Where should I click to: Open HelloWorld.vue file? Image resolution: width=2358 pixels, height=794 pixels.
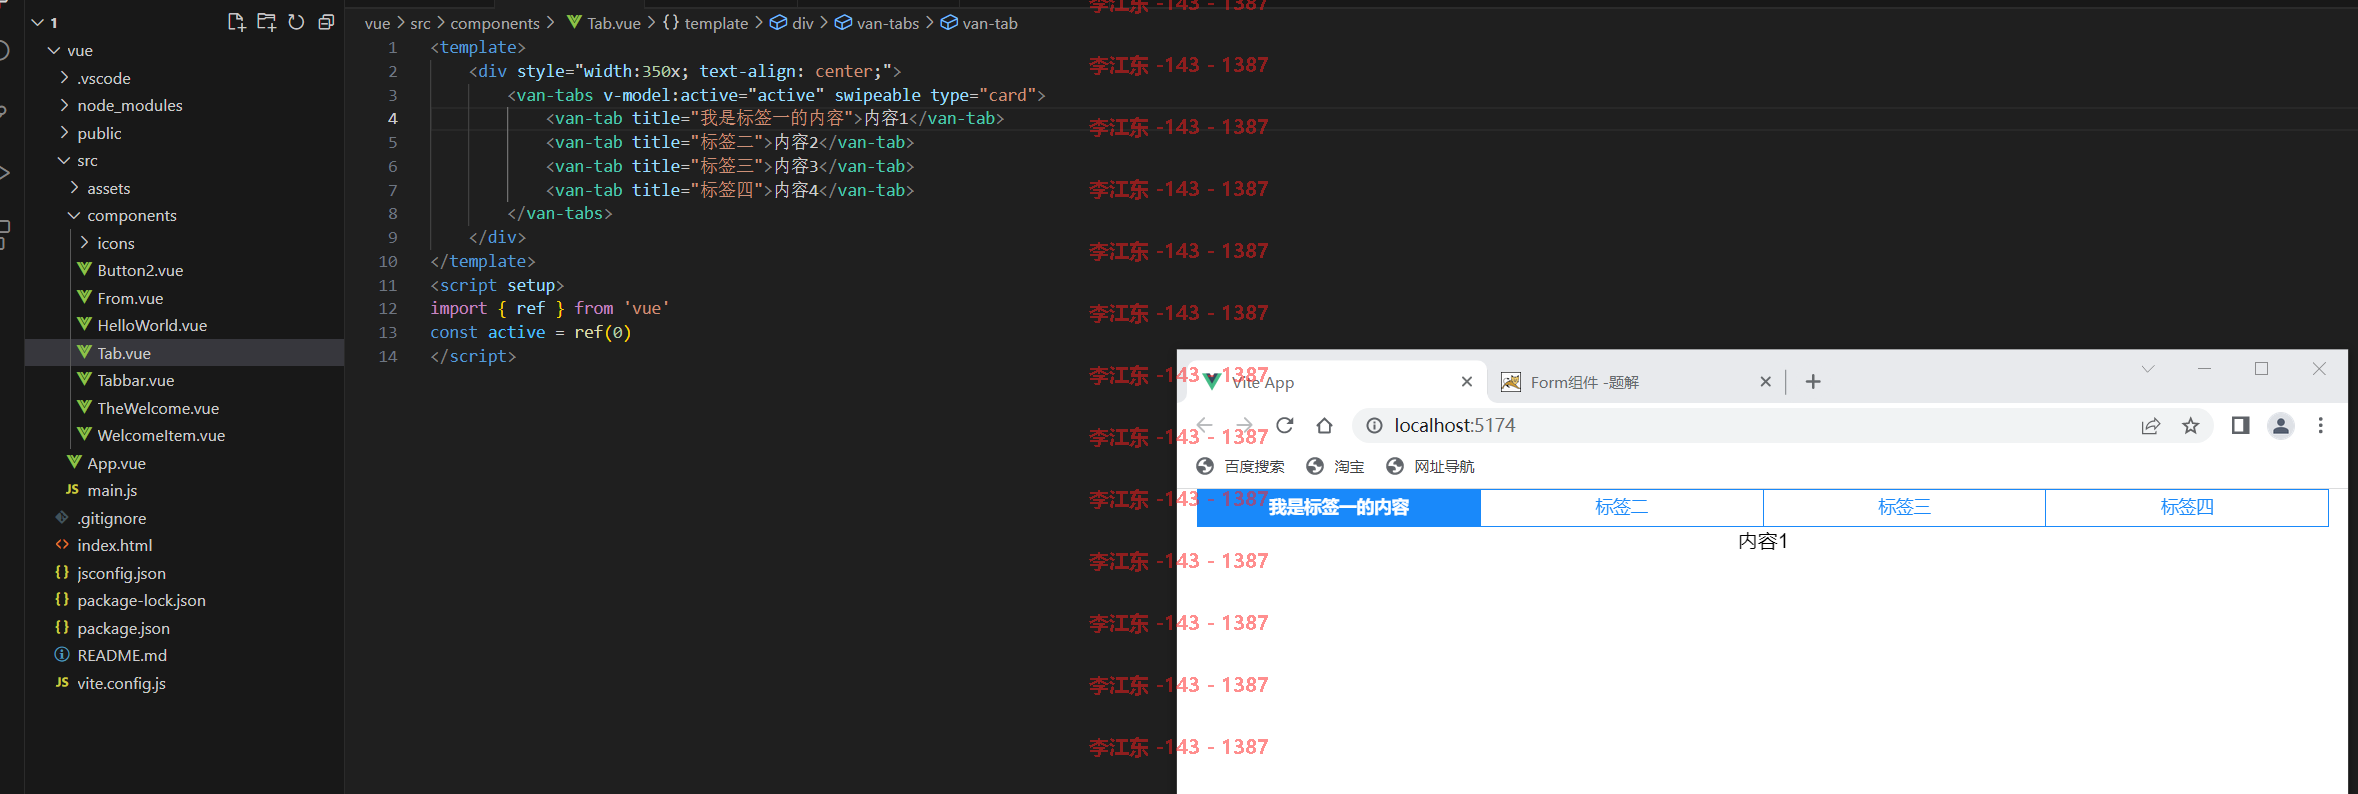(x=152, y=325)
